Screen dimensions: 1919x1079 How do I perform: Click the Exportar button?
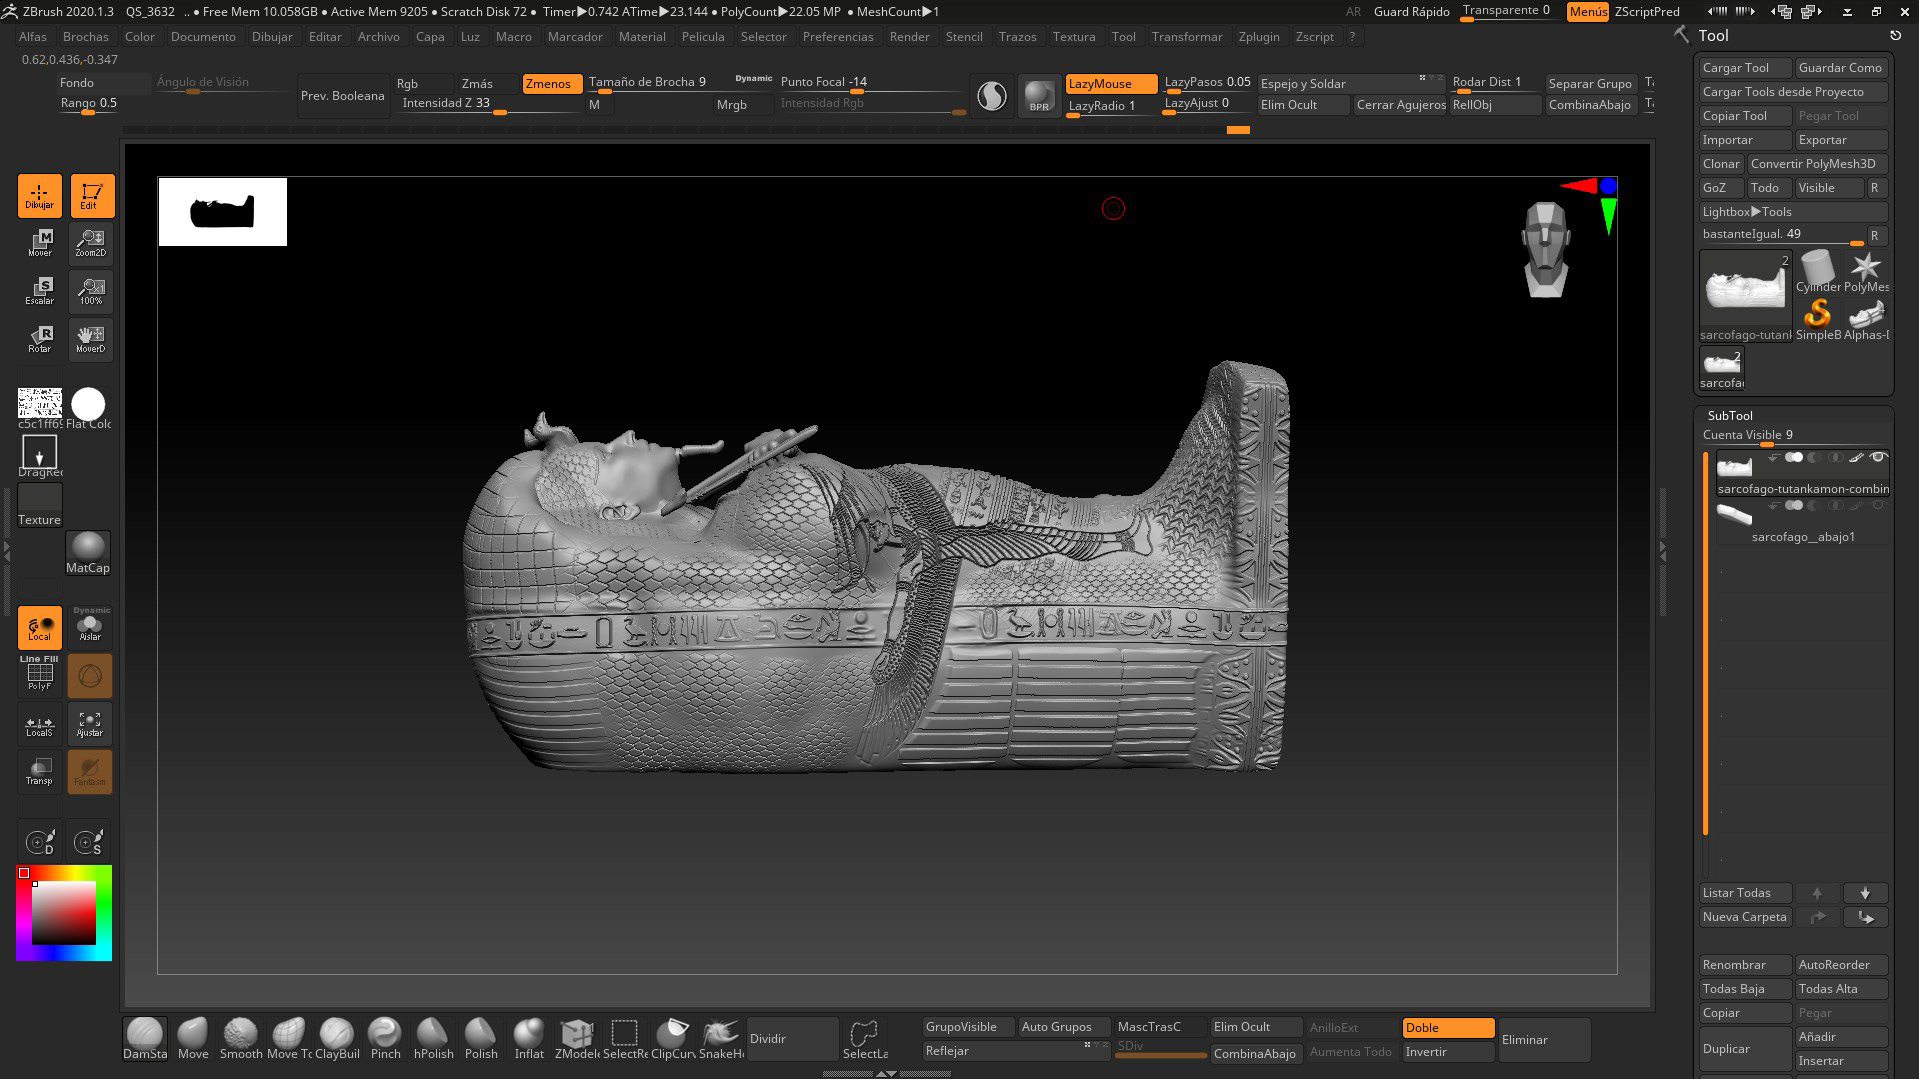coord(1841,140)
